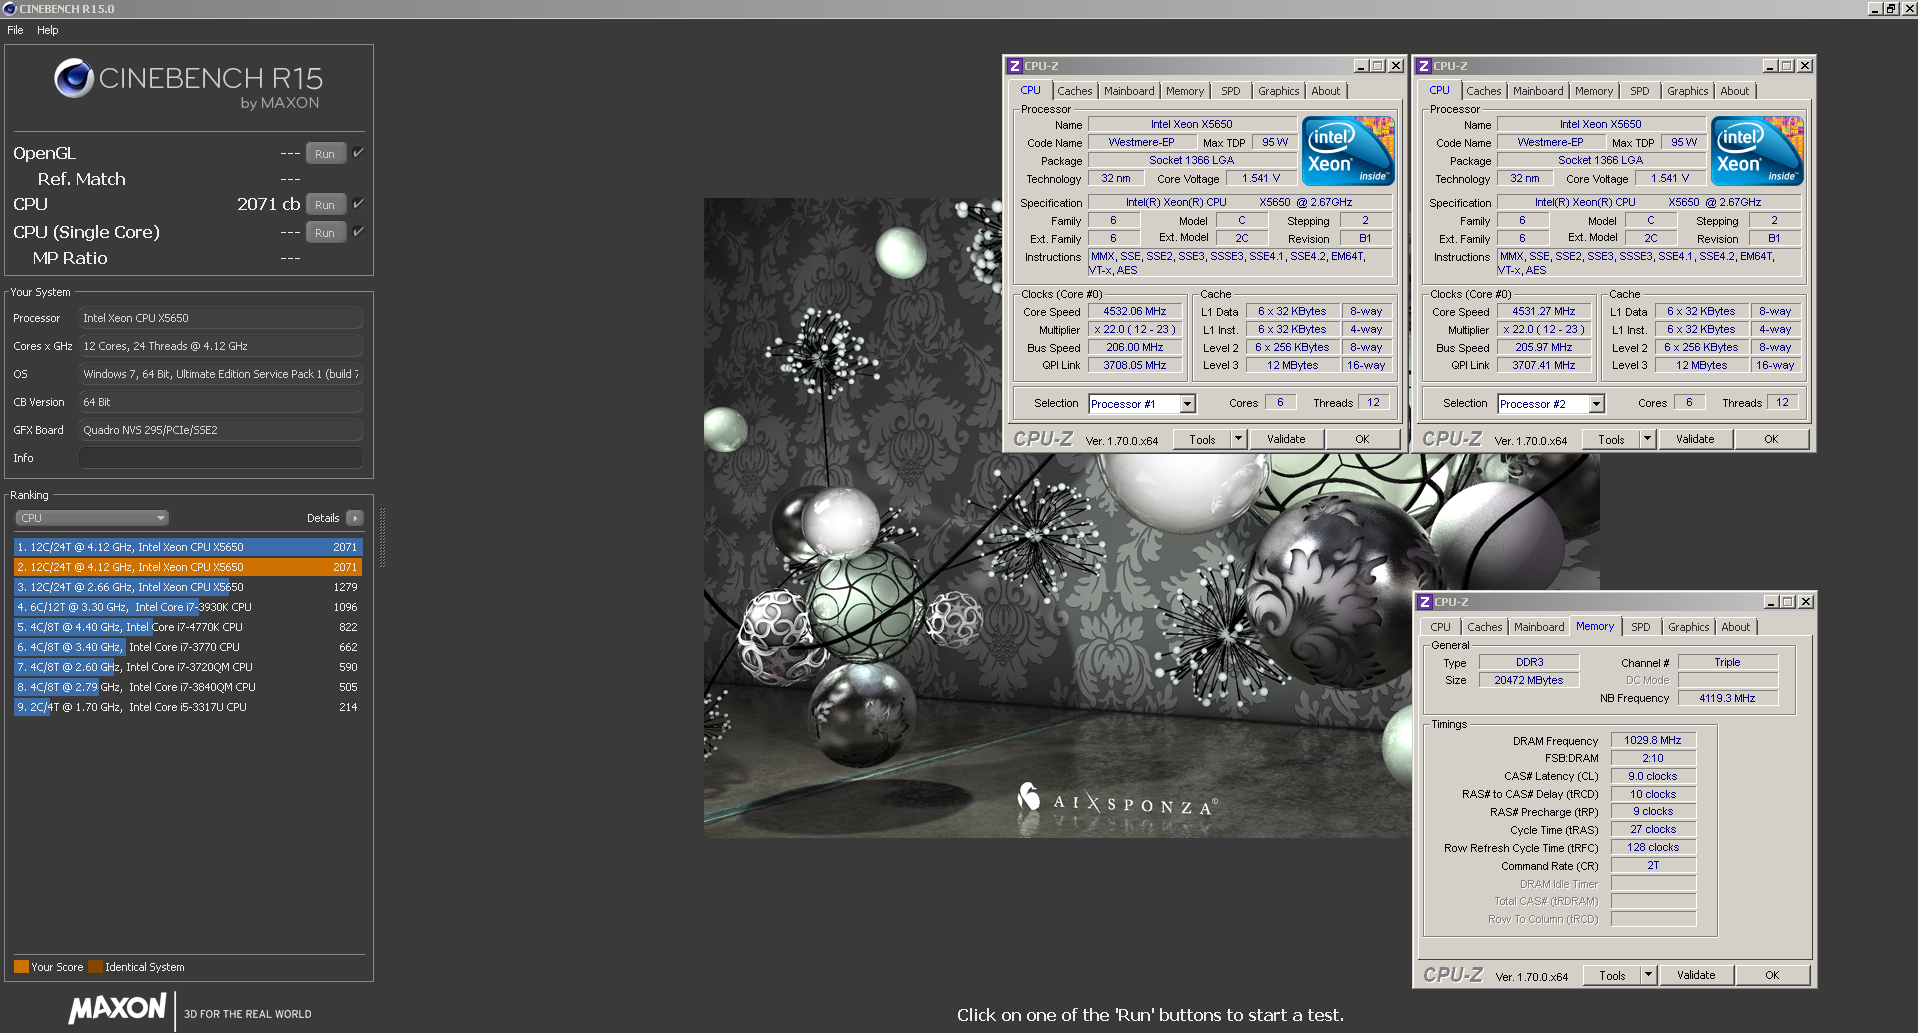Viewport: 1918px width, 1033px height.
Task: Open Caches tab in Processor #2 CPU-Z
Action: pyautogui.click(x=1484, y=91)
